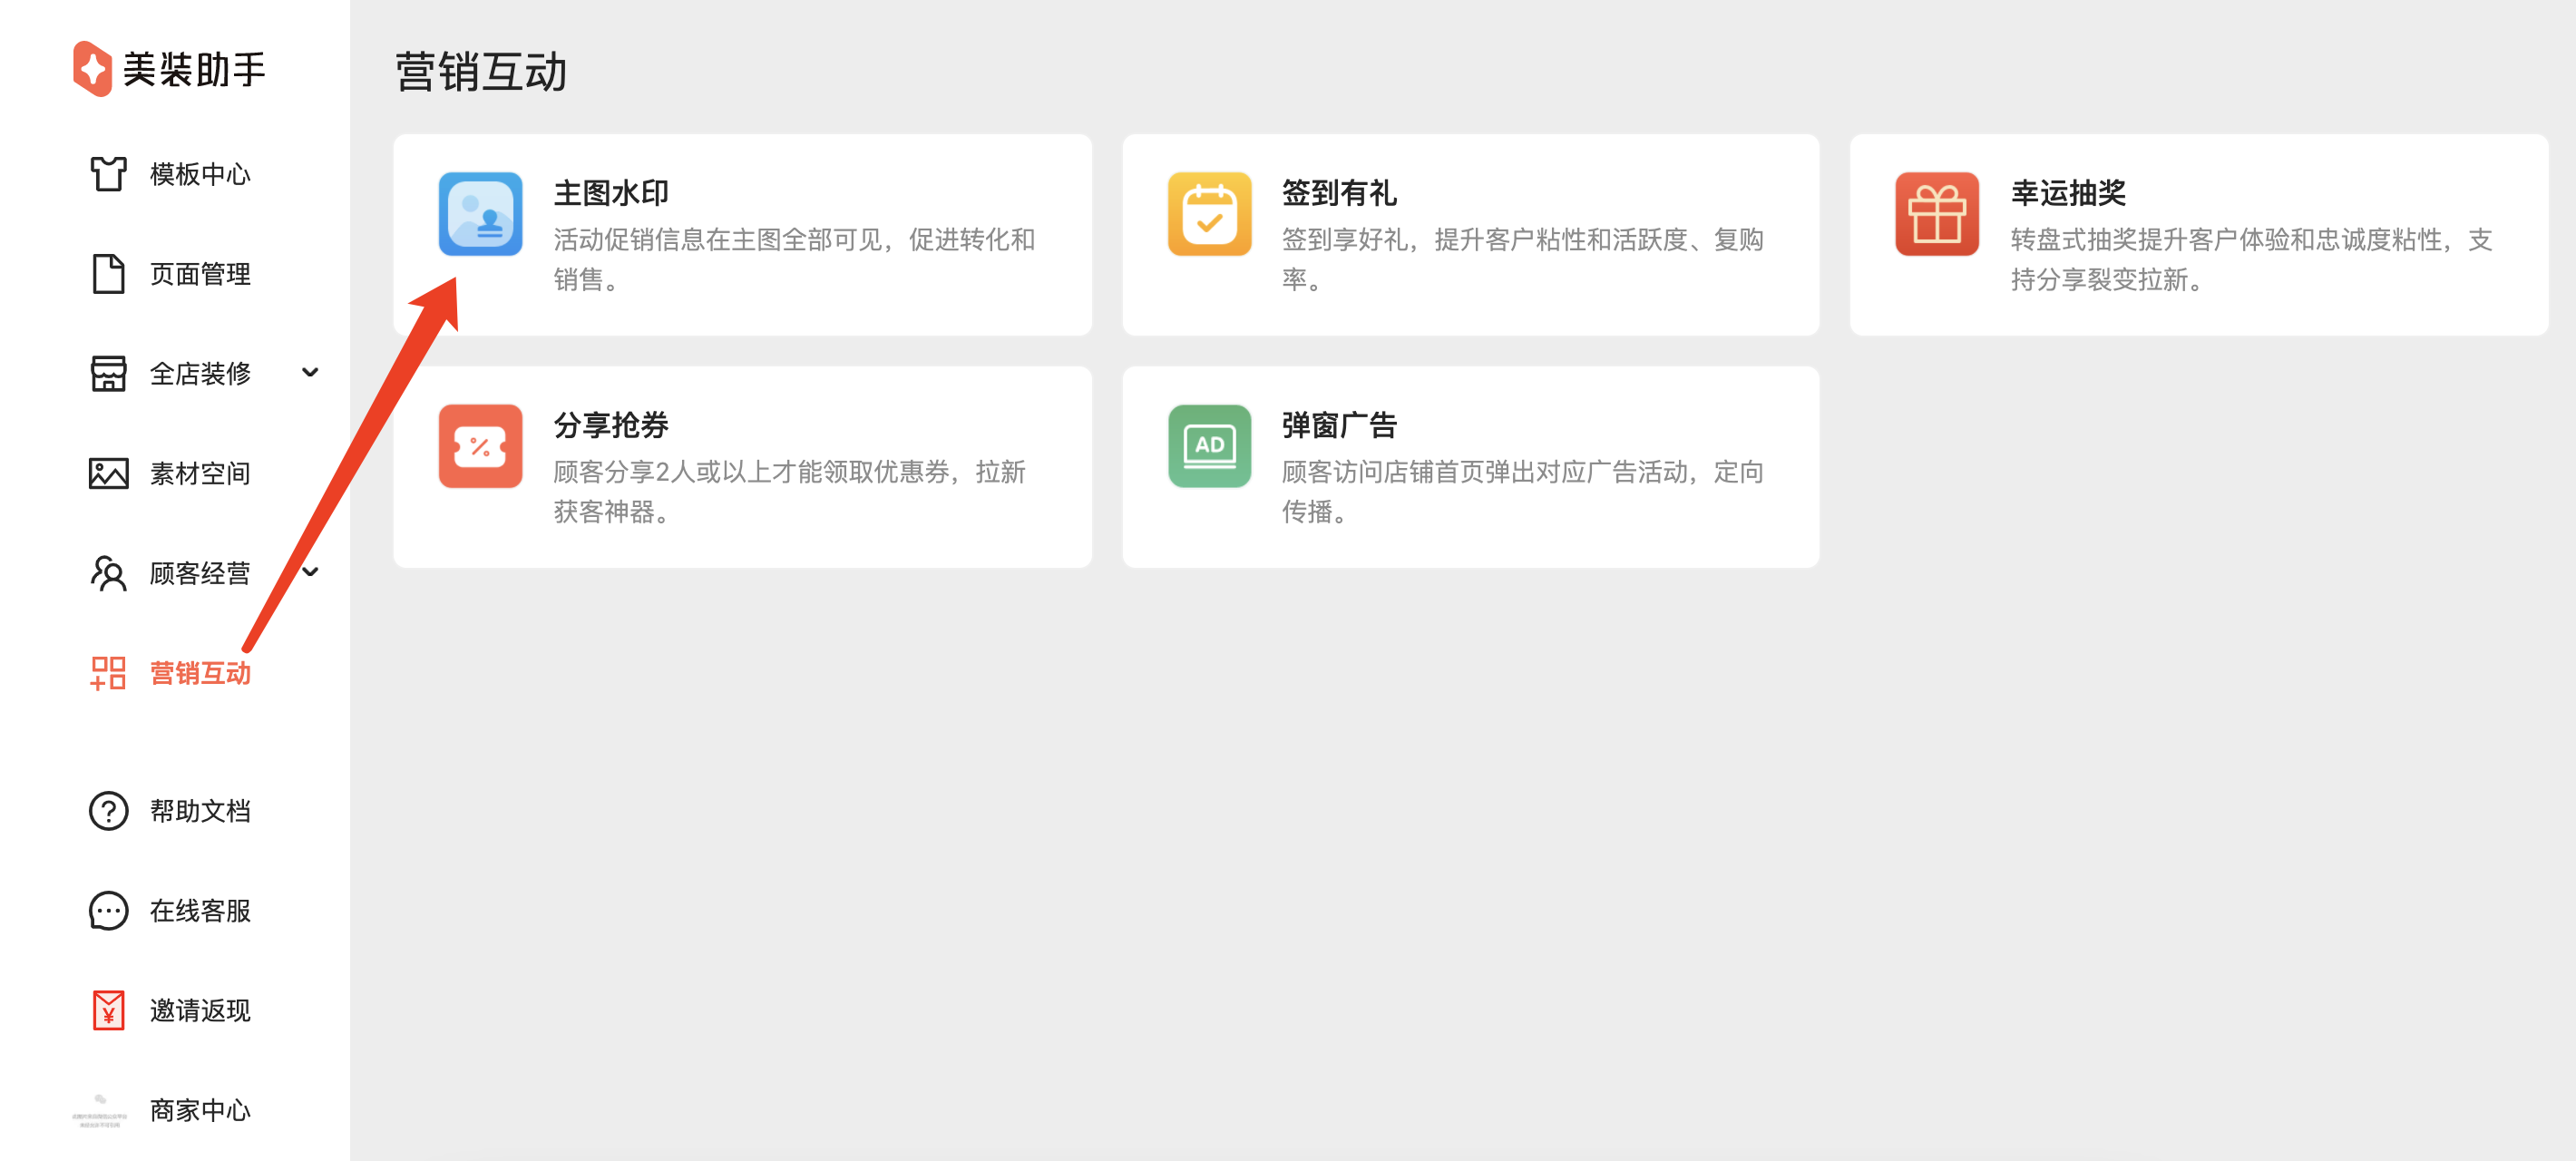The image size is (2576, 1161).
Task: Open 主图水印 blue watermark icon
Action: 480,214
